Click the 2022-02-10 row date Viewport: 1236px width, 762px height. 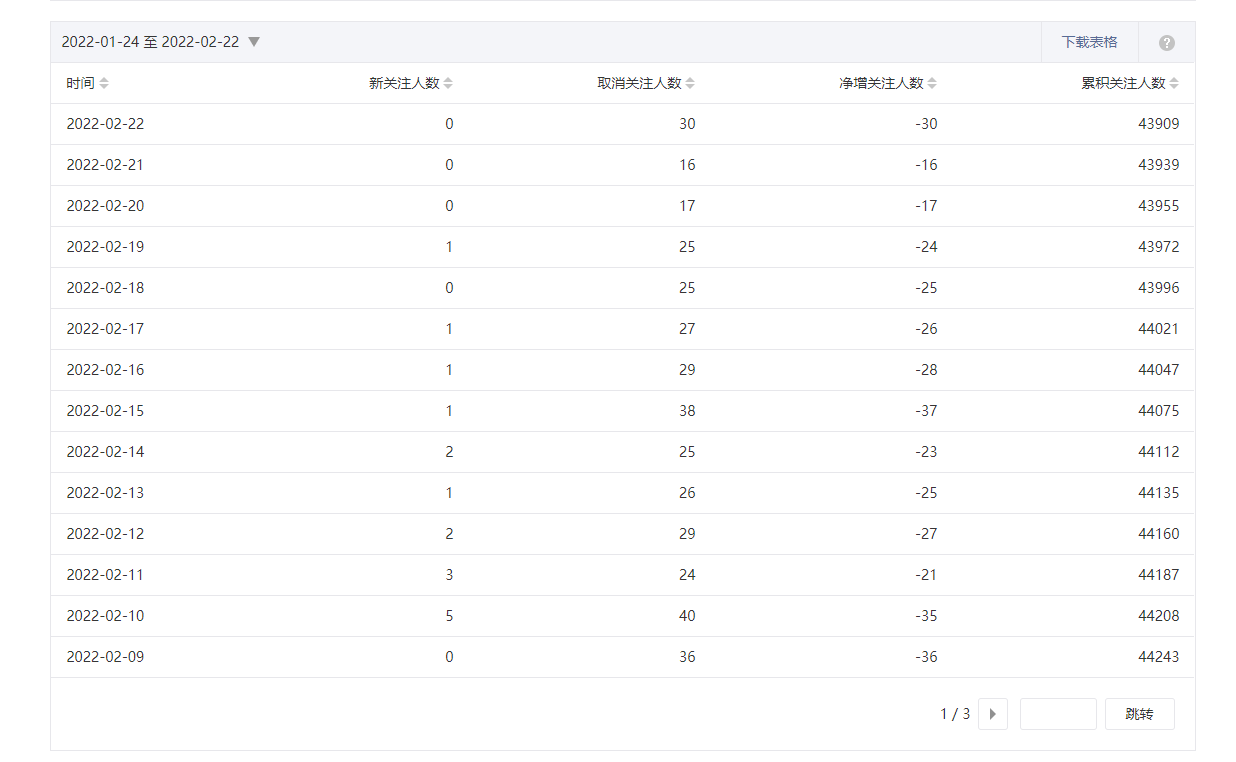pos(105,616)
